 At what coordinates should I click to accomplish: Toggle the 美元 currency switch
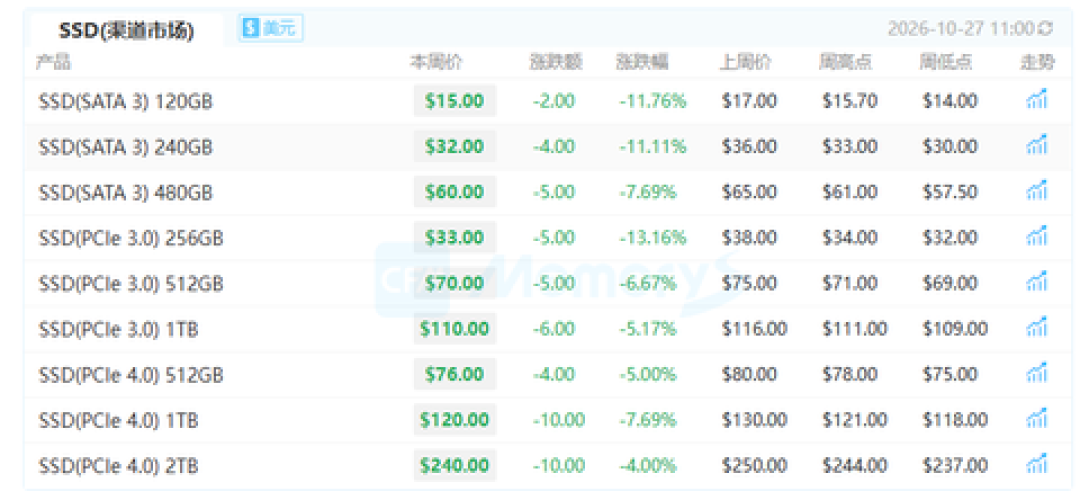270,28
